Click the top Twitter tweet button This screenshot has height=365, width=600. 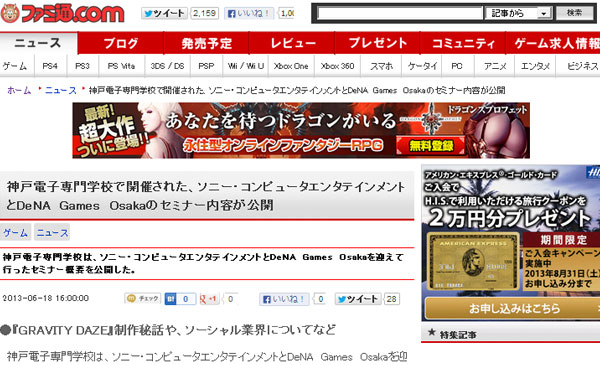click(165, 13)
